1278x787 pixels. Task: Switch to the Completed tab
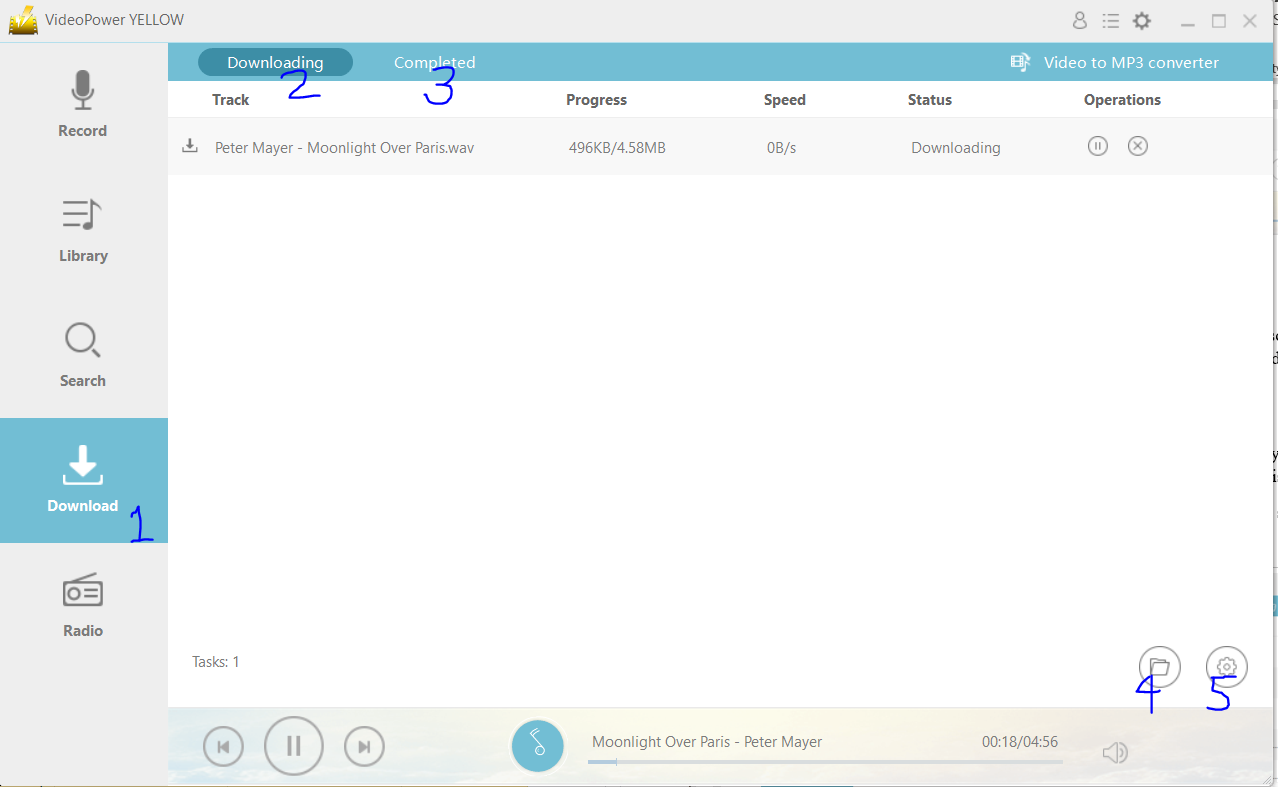[434, 61]
